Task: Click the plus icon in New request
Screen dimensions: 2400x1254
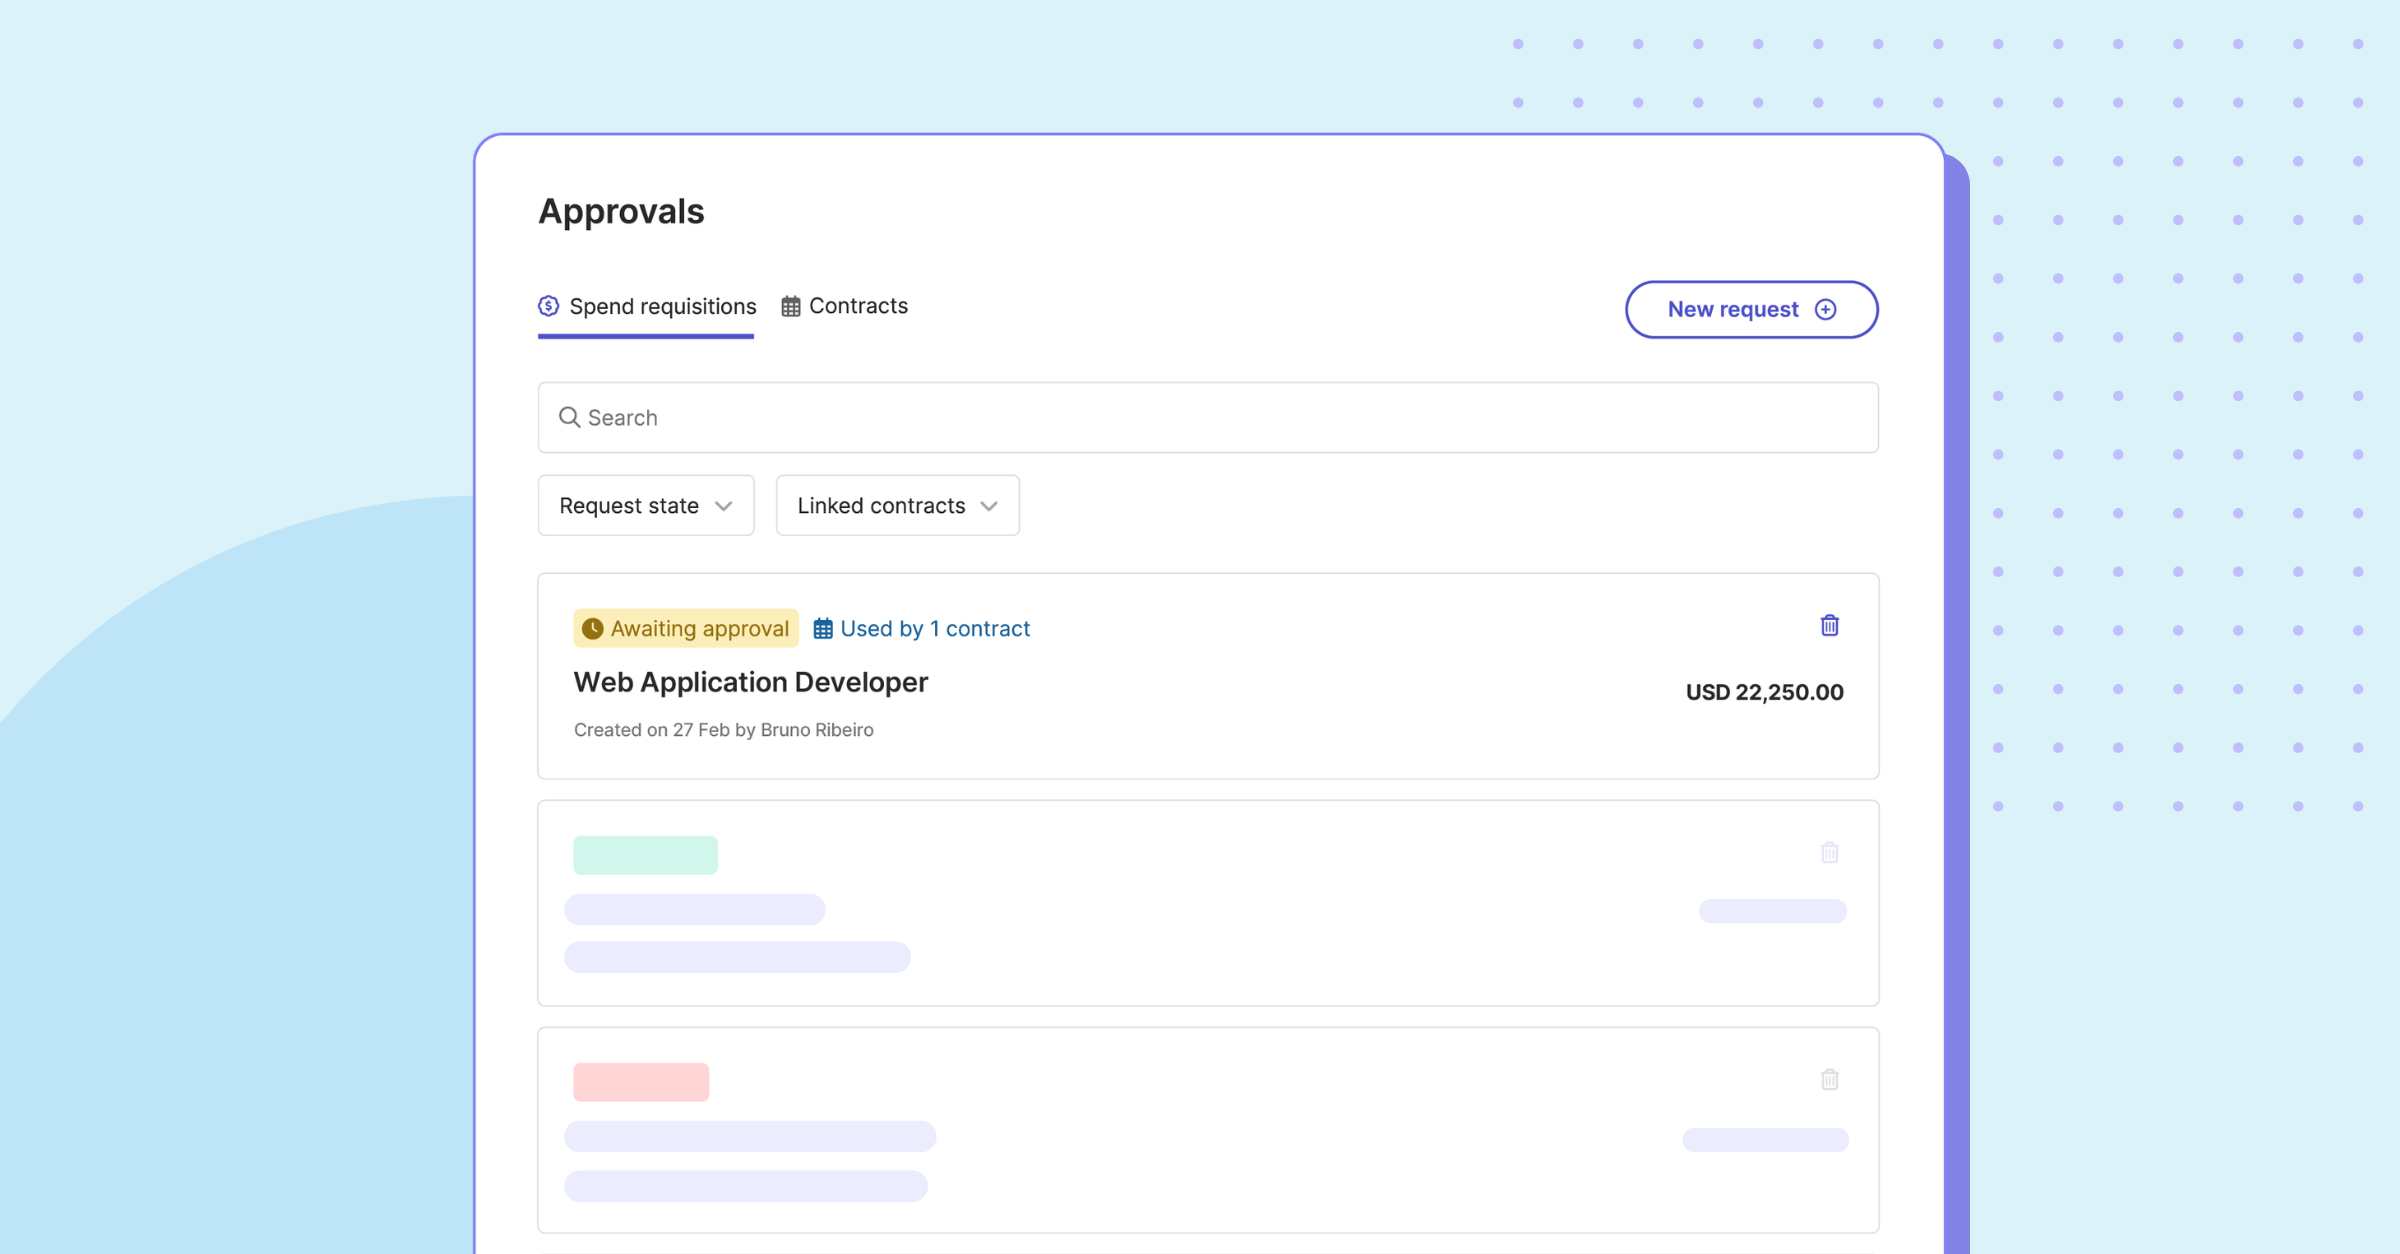Action: (x=1825, y=310)
